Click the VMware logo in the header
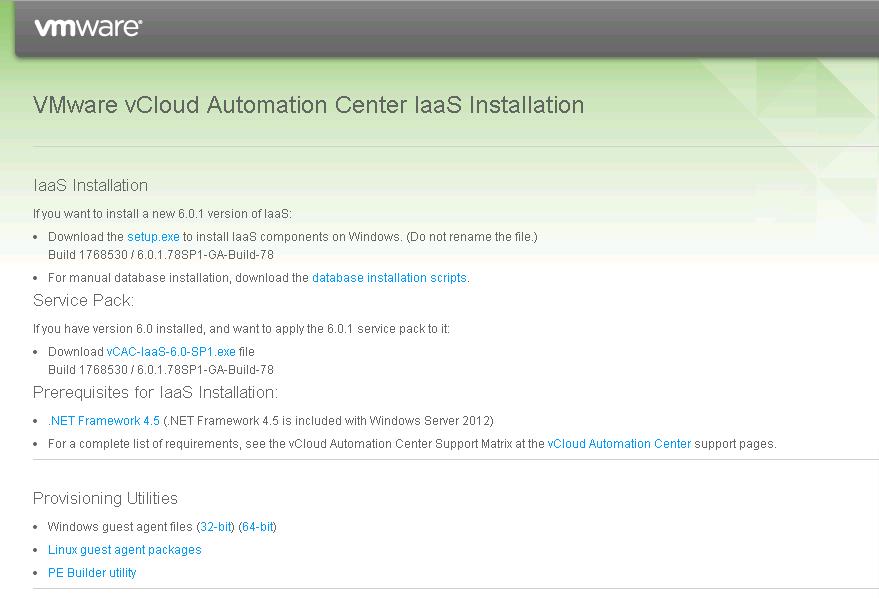Viewport: 879px width, 598px height. tap(88, 27)
